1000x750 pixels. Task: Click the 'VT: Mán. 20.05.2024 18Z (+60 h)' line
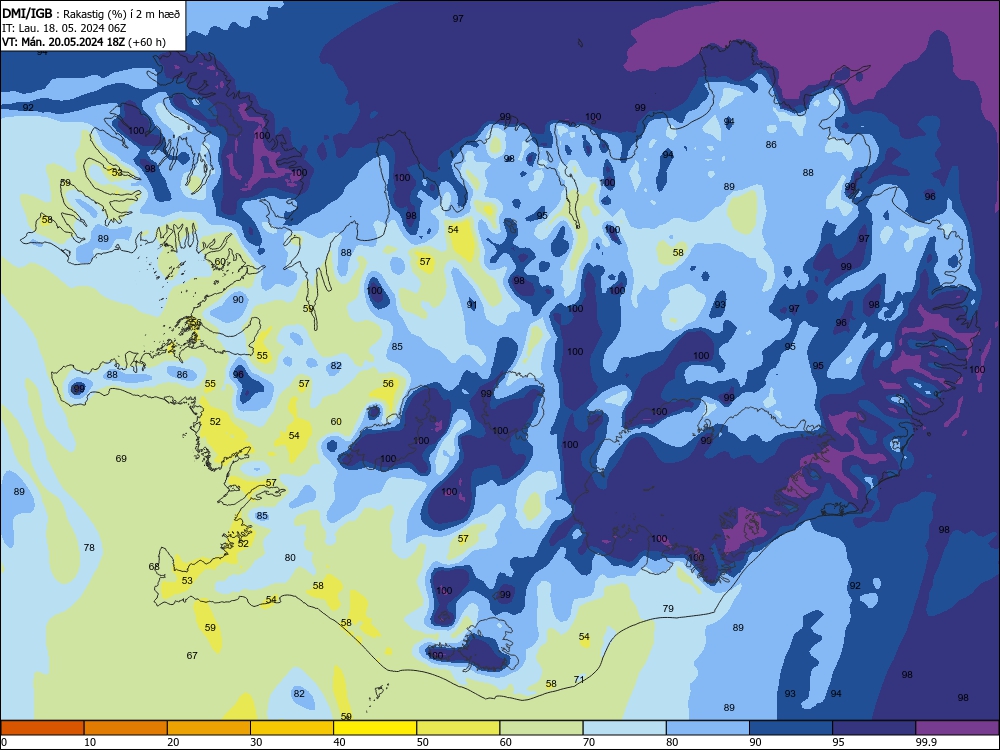pyautogui.click(x=84, y=42)
